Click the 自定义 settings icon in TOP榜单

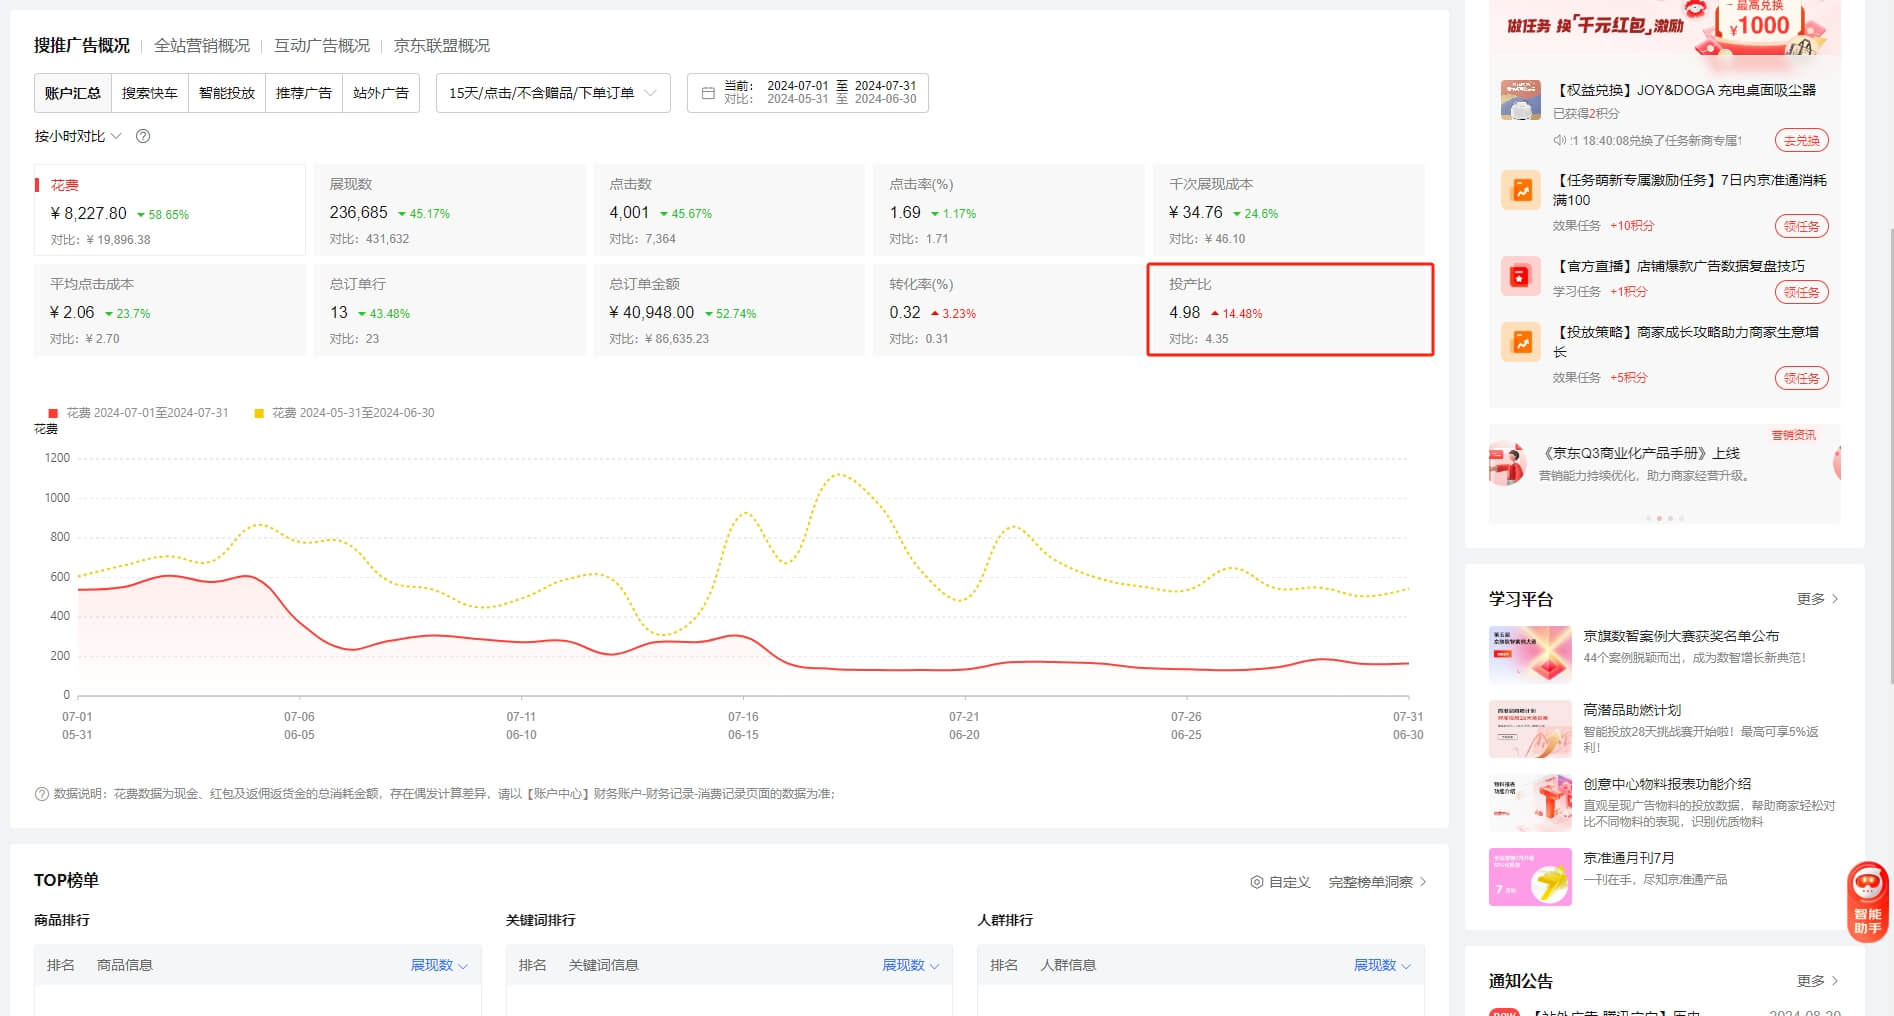coord(1257,882)
